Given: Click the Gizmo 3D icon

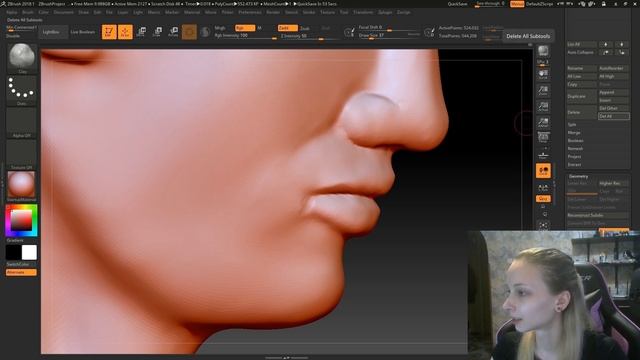Looking at the screenshot, I should [189, 32].
